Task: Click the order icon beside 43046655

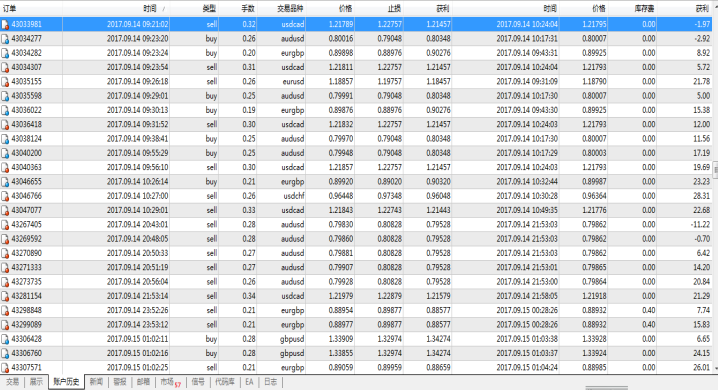Action: (5, 182)
